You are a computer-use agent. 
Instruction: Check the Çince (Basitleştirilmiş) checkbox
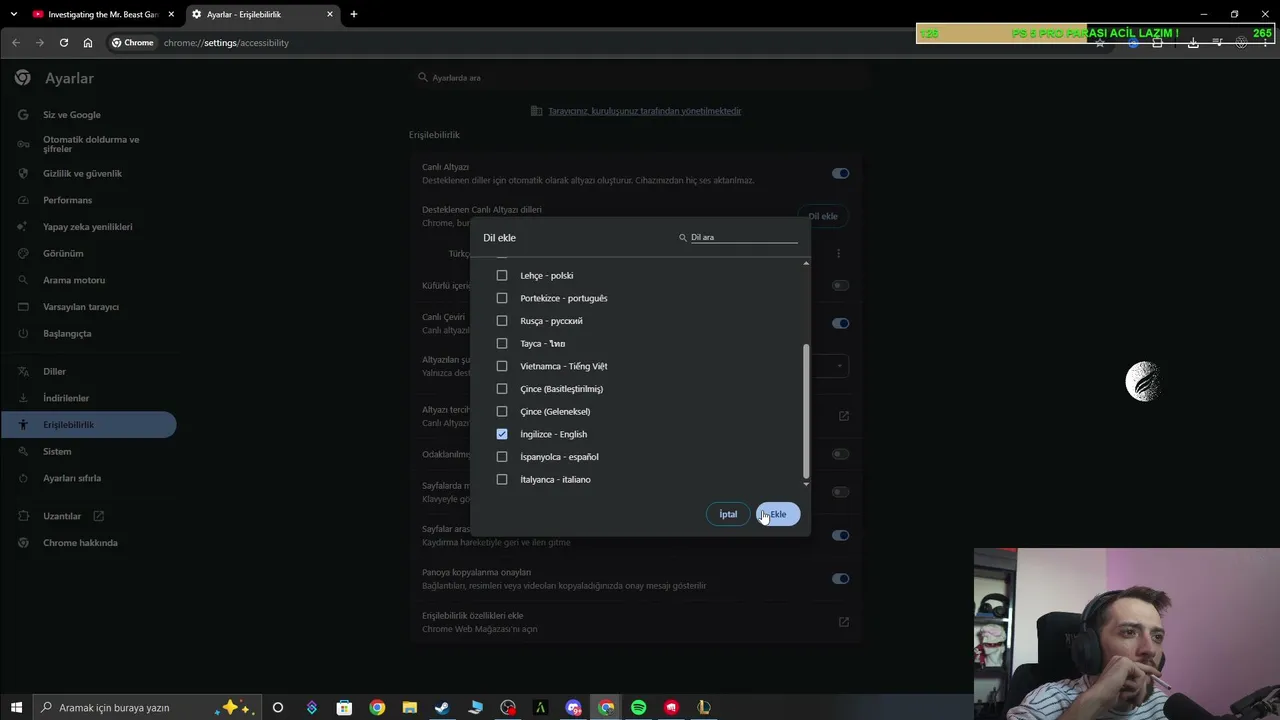coord(502,389)
